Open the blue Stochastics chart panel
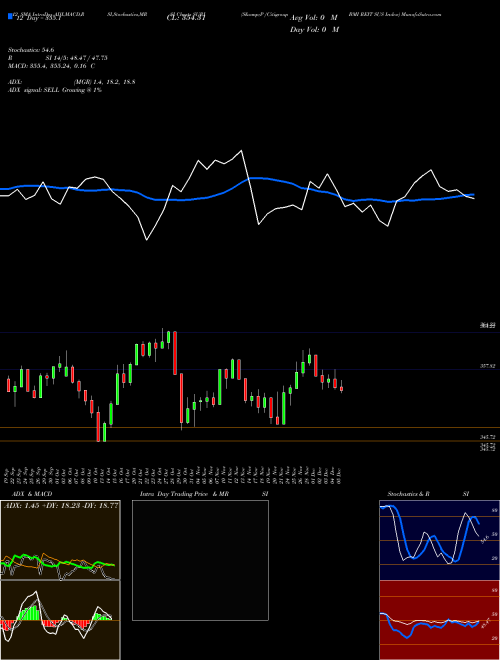 (x=439, y=540)
